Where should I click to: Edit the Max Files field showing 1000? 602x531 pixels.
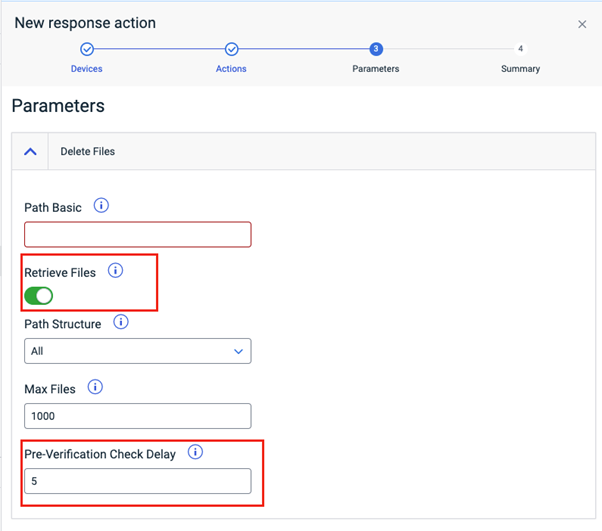pyautogui.click(x=138, y=416)
